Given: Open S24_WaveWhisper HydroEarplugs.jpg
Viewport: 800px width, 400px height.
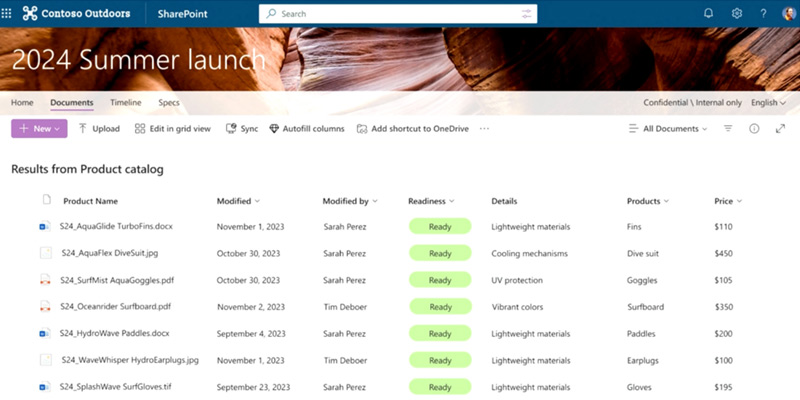Looking at the screenshot, I should [x=130, y=360].
